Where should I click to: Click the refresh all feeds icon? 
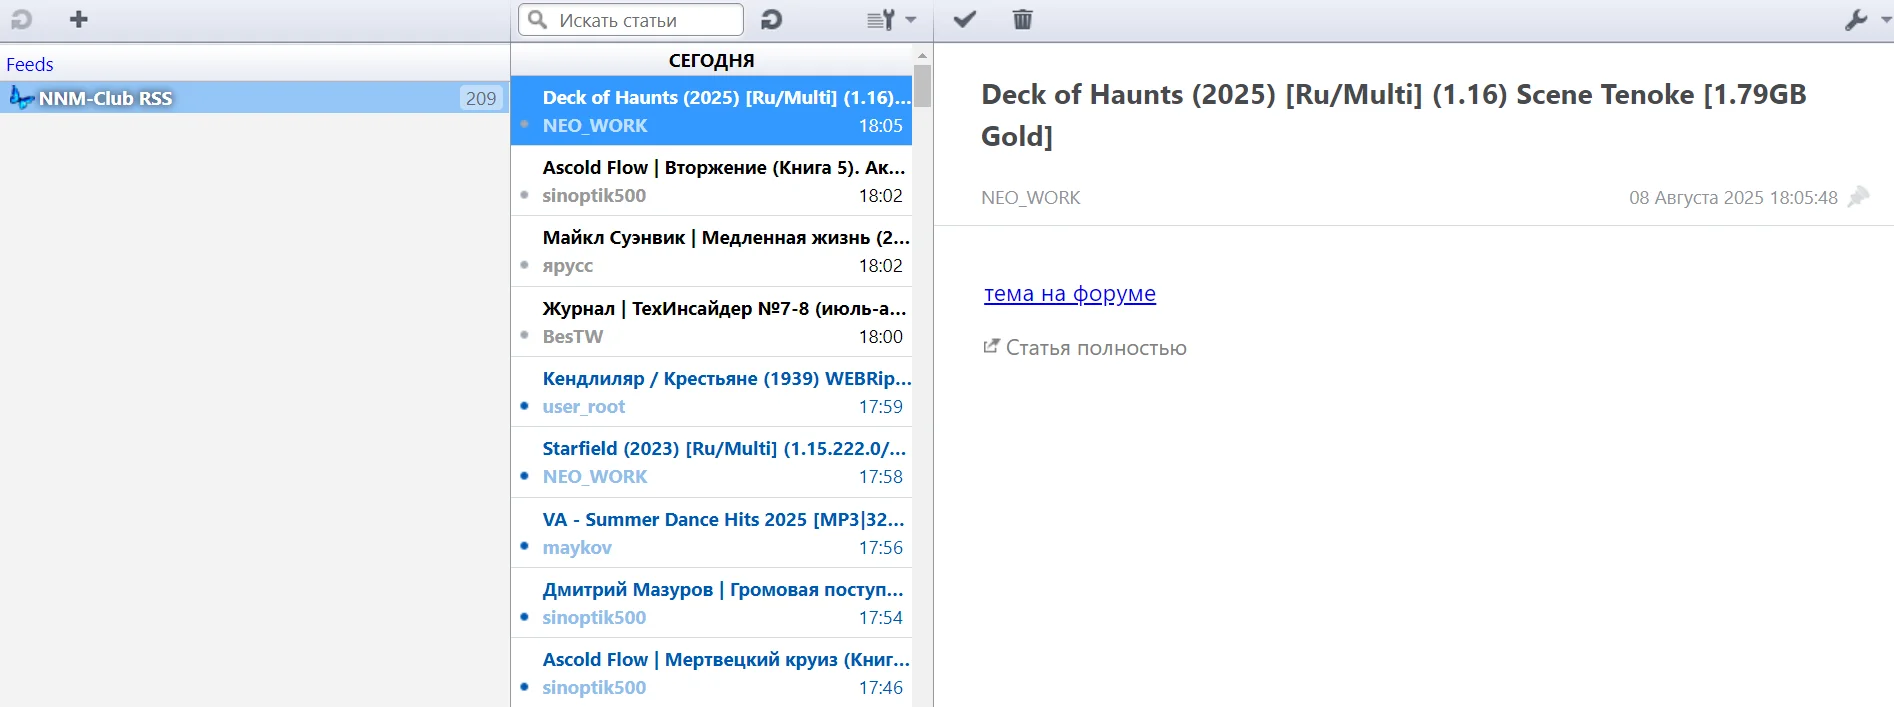point(21,20)
